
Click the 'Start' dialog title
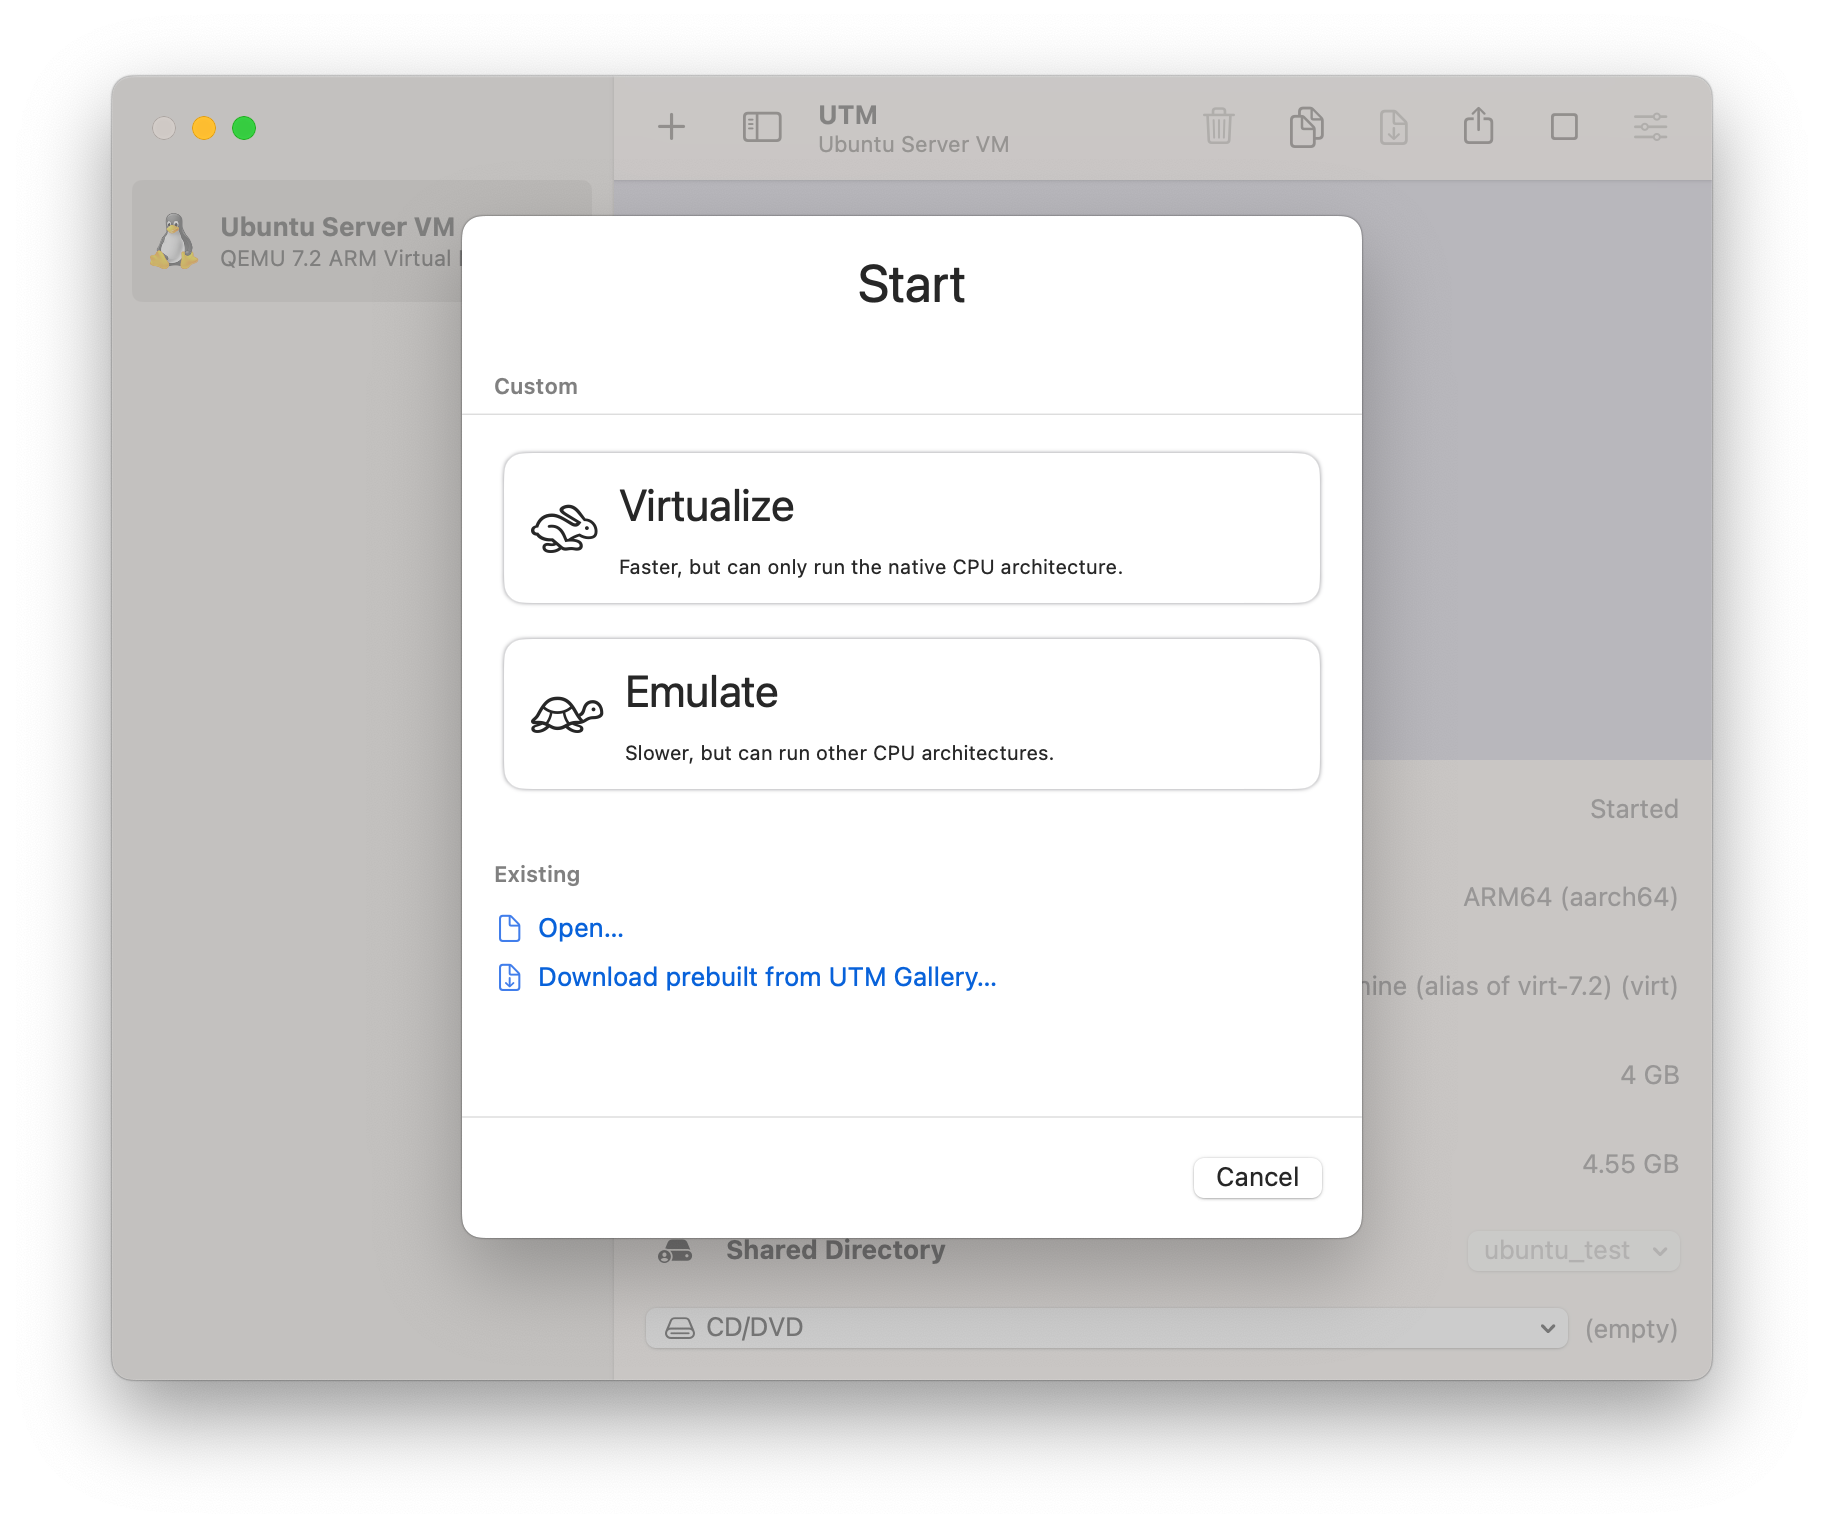911,284
